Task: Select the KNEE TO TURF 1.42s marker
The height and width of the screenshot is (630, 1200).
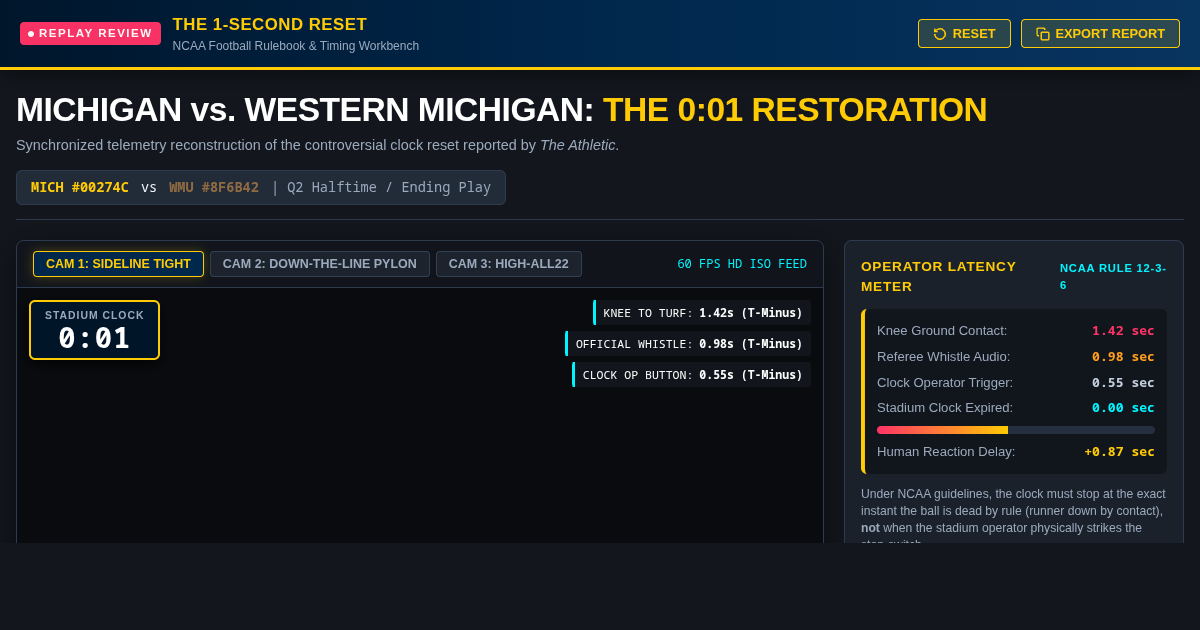Action: [x=702, y=313]
